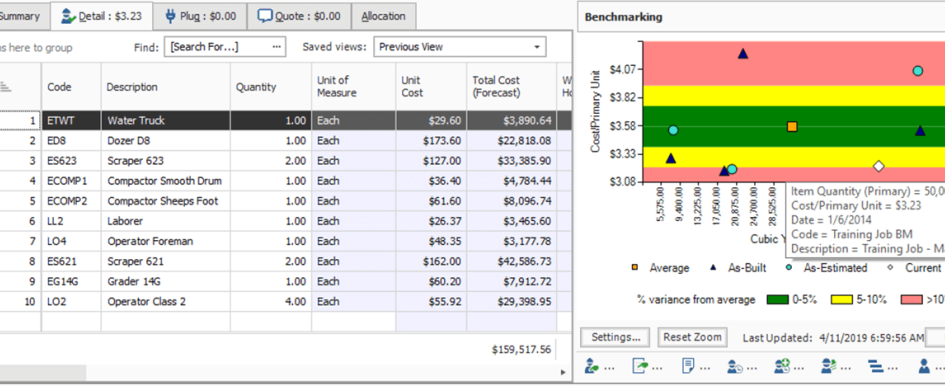Click the person silhouette icon in bottom toolbar
The width and height of the screenshot is (945, 386).
(x=923, y=365)
